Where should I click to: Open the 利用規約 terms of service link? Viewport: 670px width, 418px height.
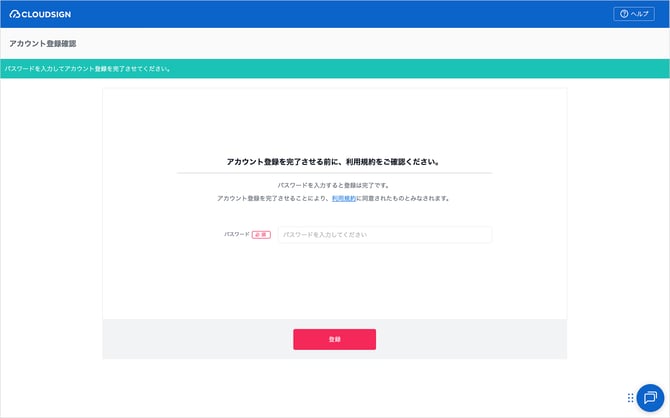[x=344, y=199]
